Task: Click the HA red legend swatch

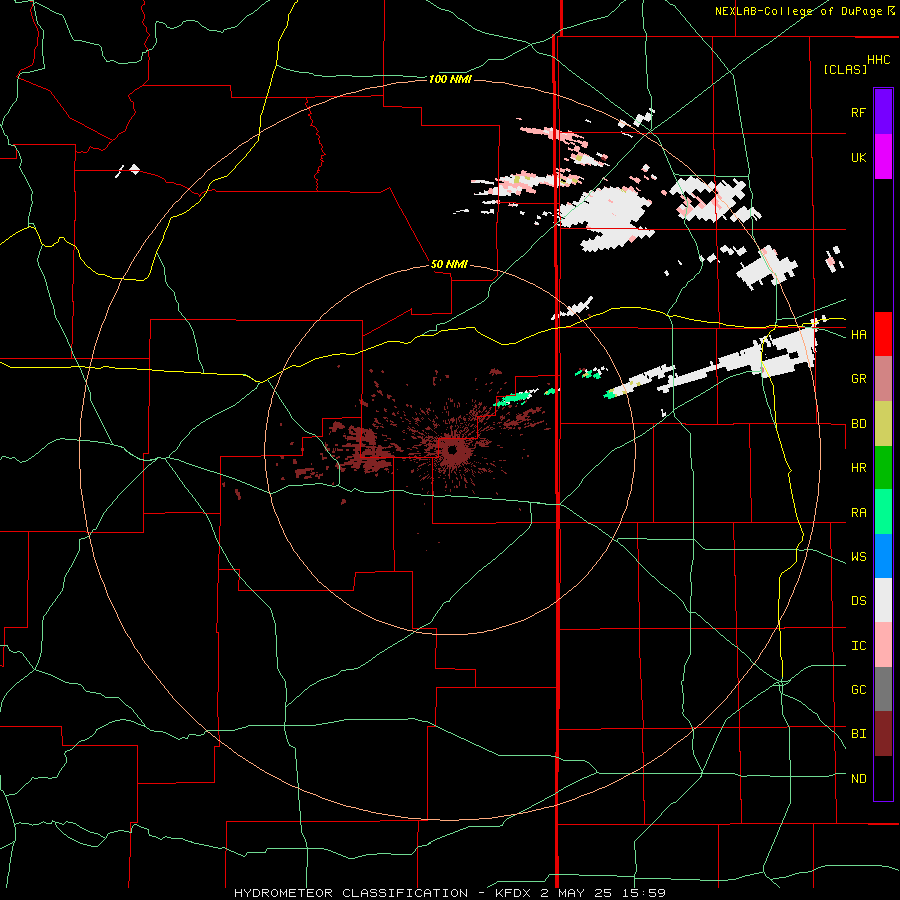Action: (883, 334)
